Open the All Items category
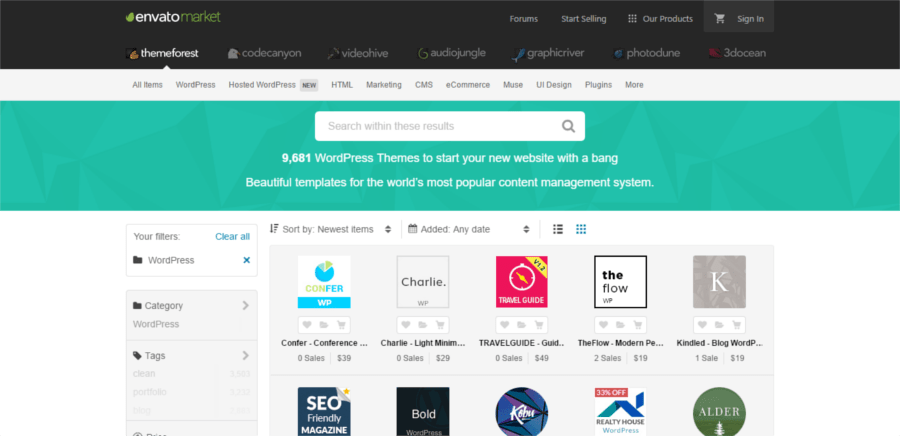The image size is (900, 436). point(148,85)
